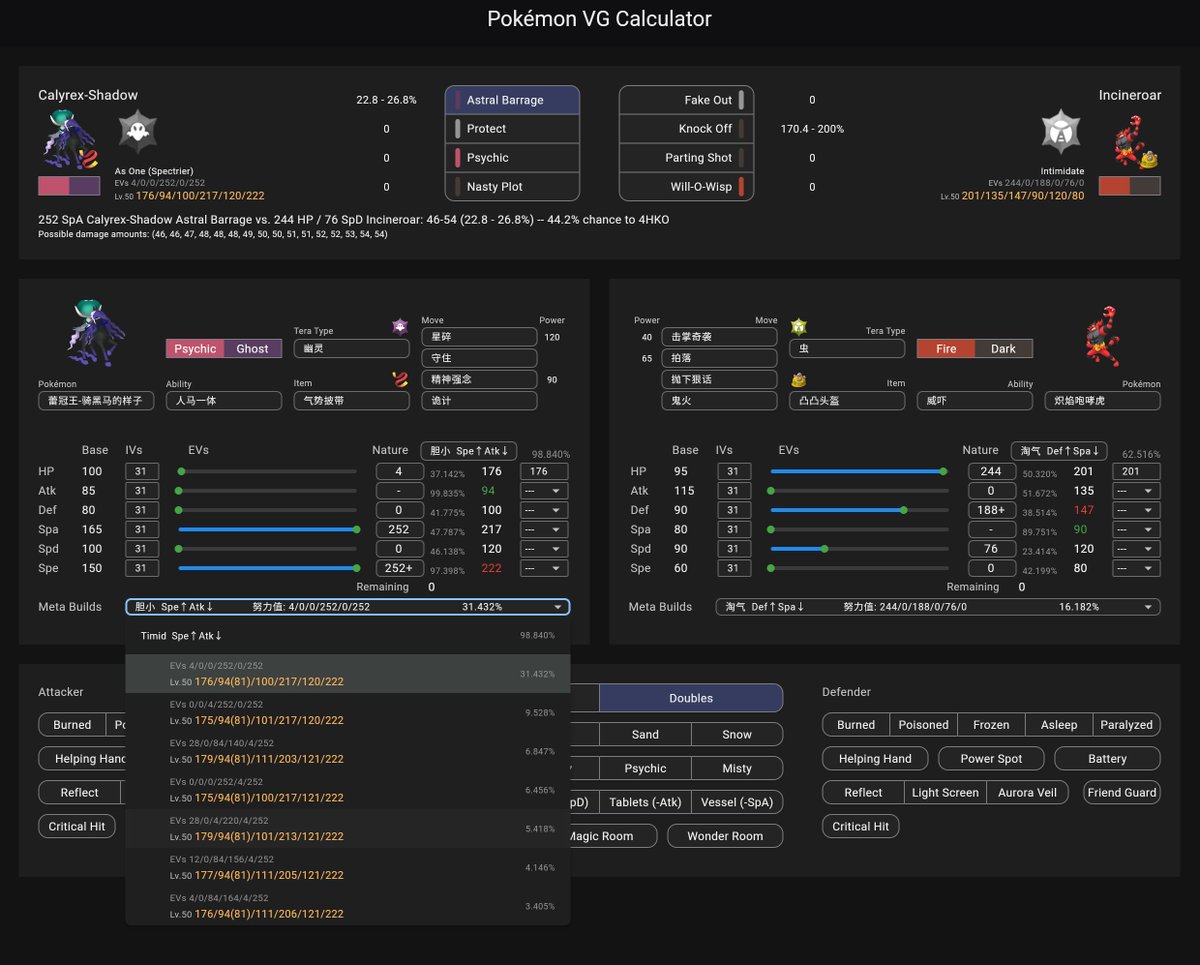This screenshot has width=1200, height=965.
Task: Adjust defender Def EV slider
Action: (857, 510)
